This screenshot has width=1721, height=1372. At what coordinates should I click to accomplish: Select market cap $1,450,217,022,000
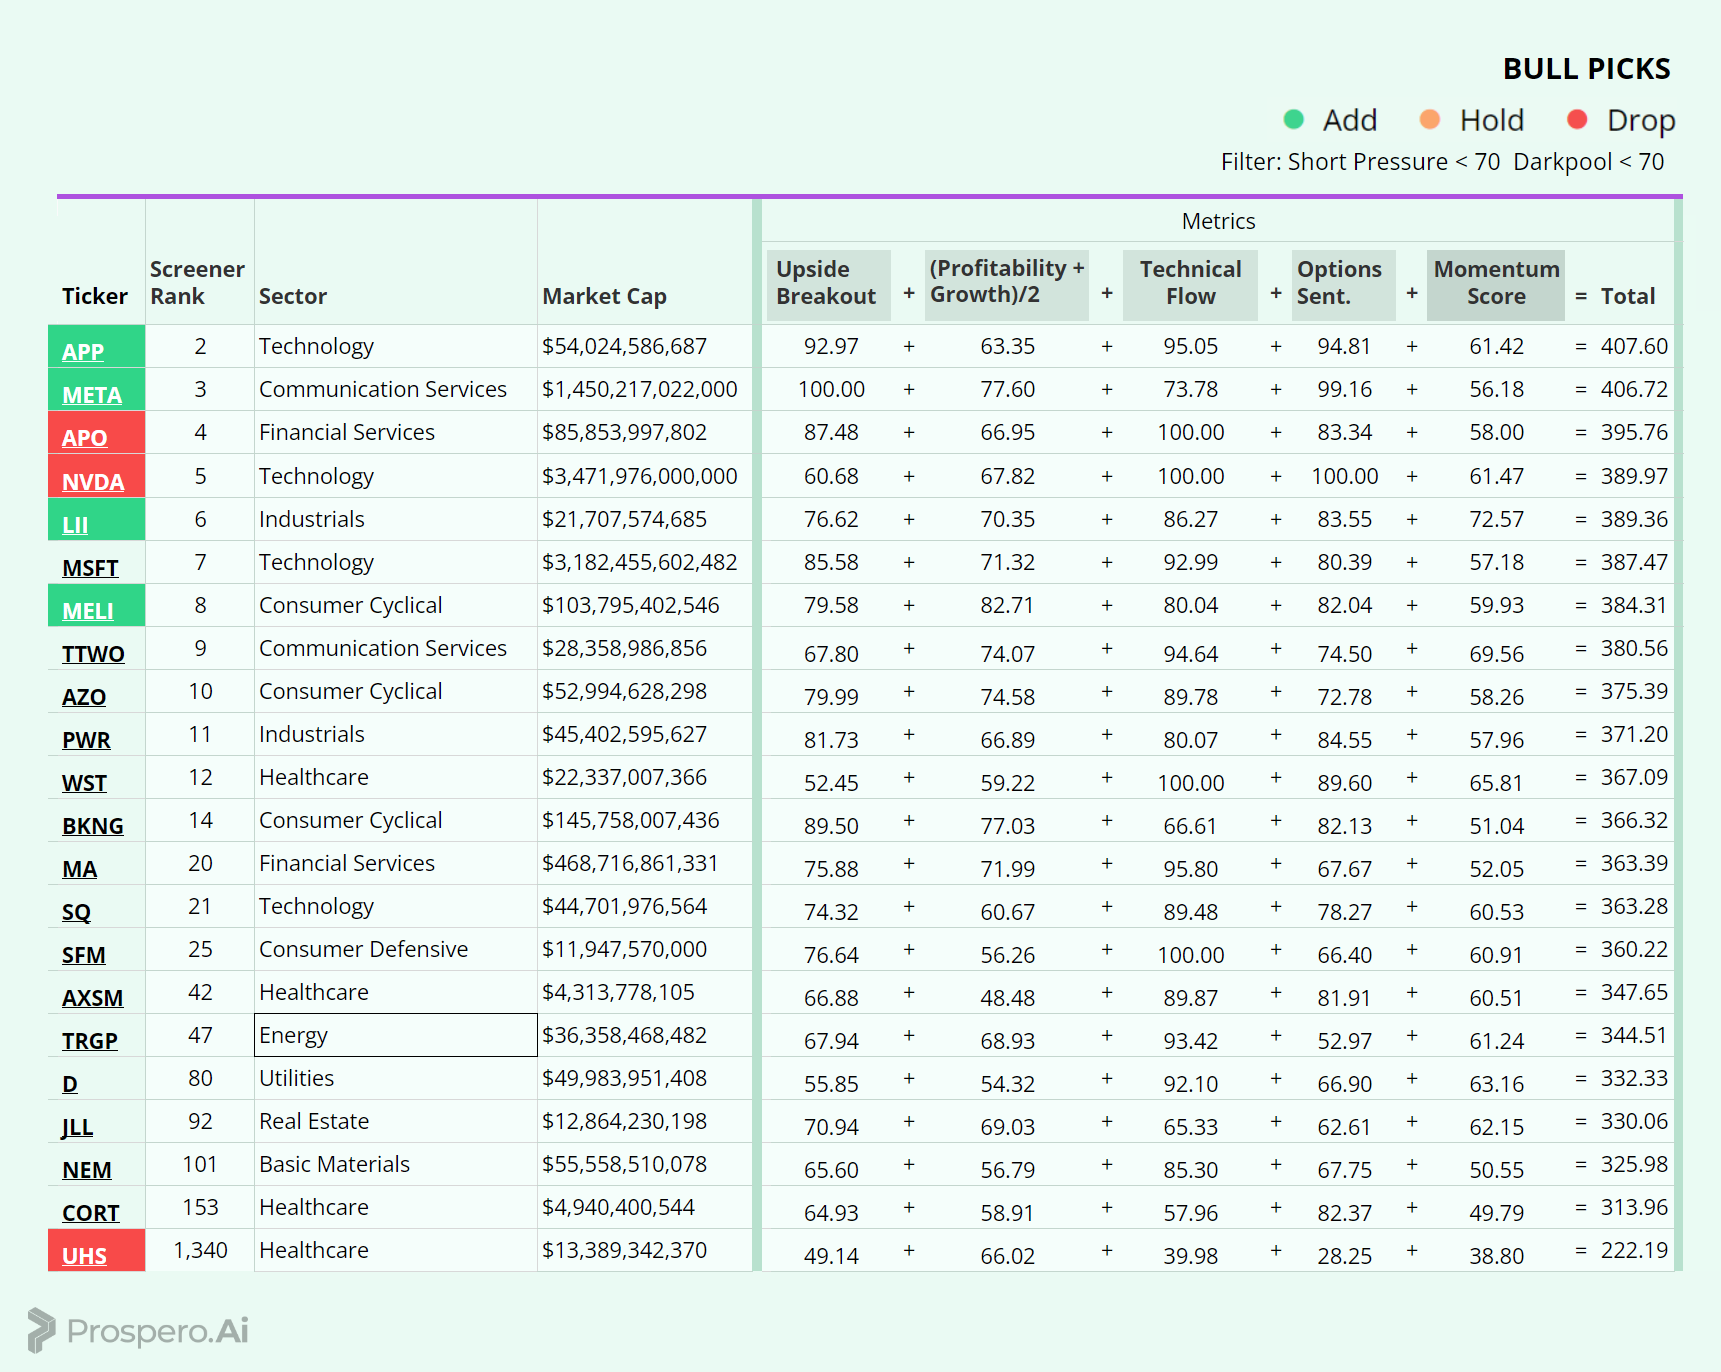click(x=640, y=389)
